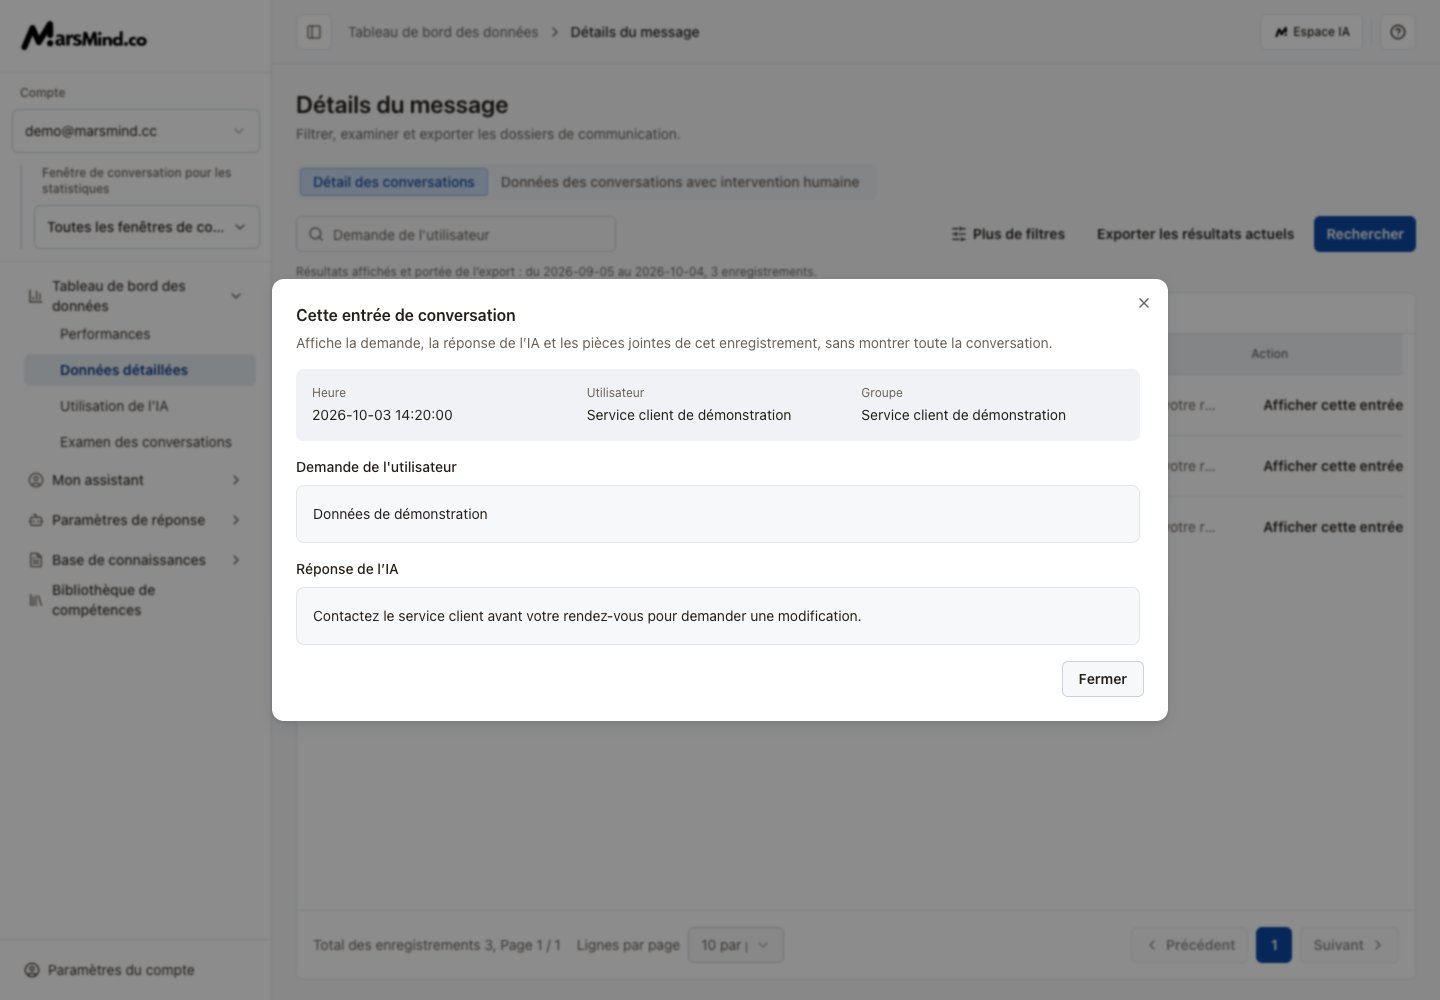Click the Paramètres du compte icon
Image resolution: width=1440 pixels, height=1000 pixels.
(32, 970)
